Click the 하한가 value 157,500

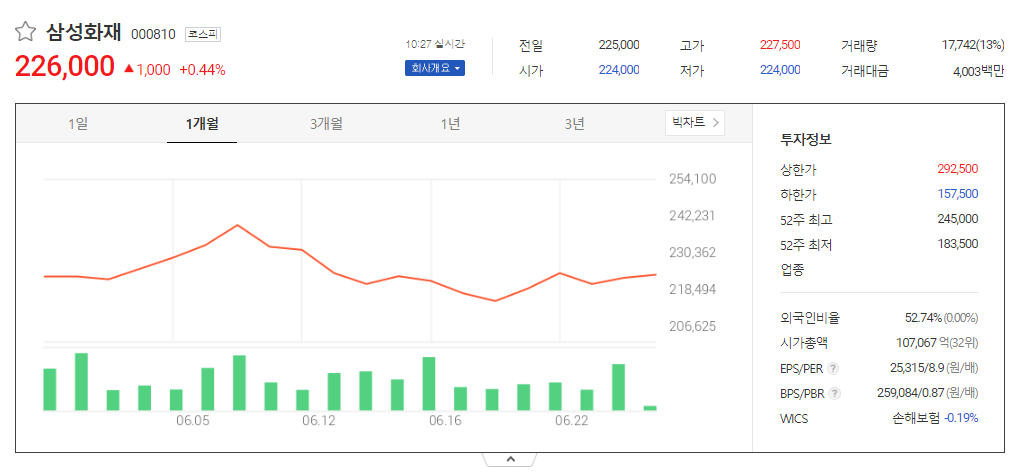[x=957, y=194]
